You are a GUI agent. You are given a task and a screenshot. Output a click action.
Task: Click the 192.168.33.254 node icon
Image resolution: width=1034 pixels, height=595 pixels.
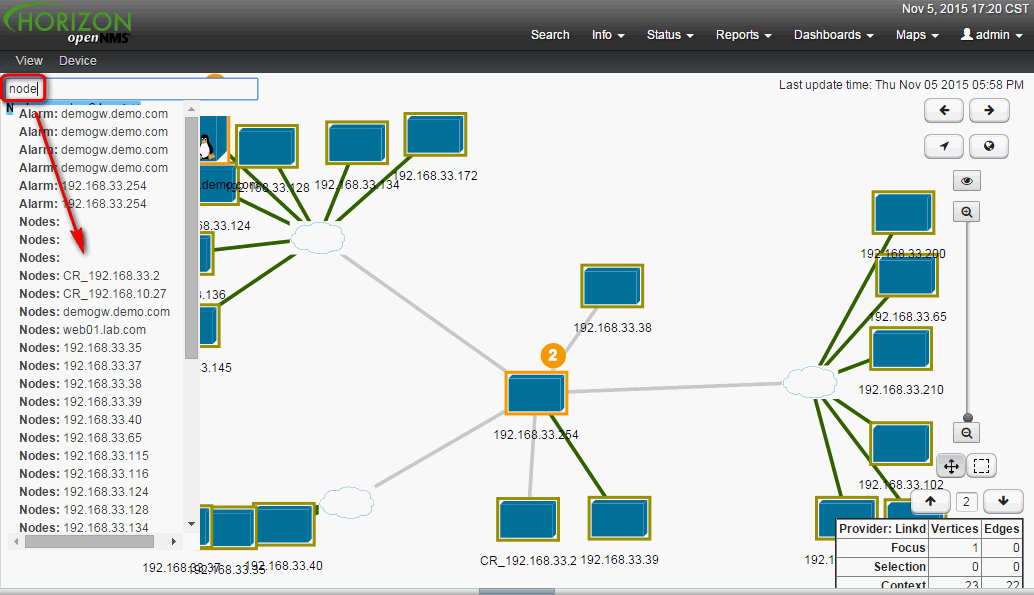[x=536, y=393]
